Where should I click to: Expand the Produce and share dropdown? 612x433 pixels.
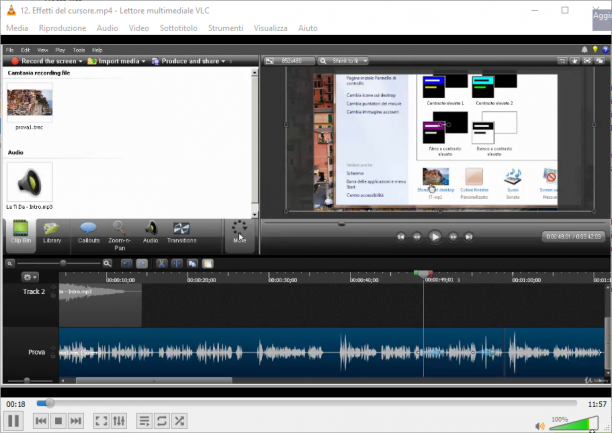point(189,61)
